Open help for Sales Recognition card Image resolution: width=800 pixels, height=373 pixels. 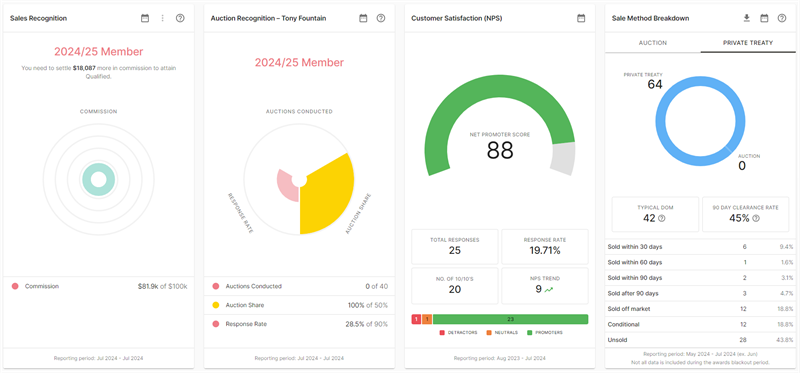pyautogui.click(x=180, y=18)
